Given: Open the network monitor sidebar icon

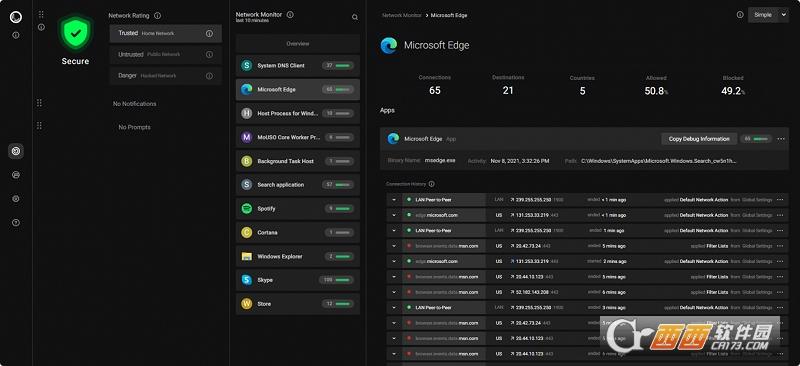Looking at the screenshot, I should pos(16,151).
